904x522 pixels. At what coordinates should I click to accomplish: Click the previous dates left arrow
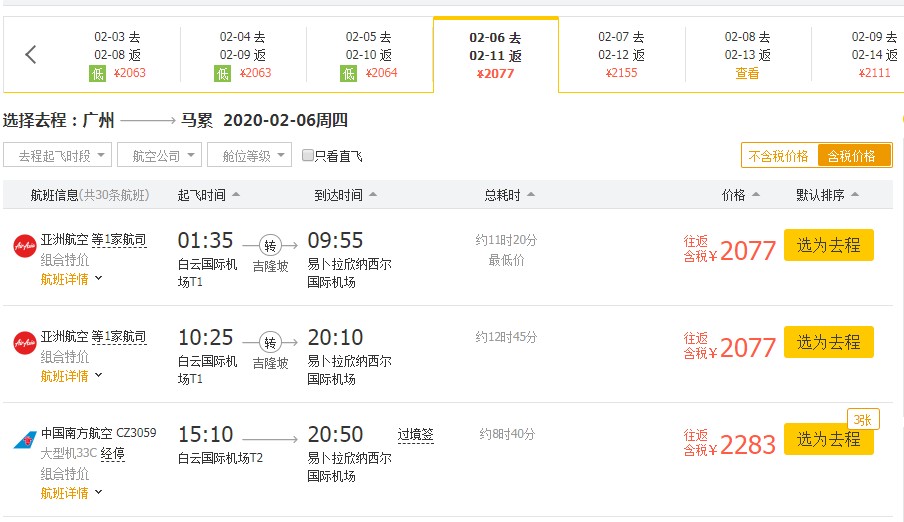pos(31,55)
